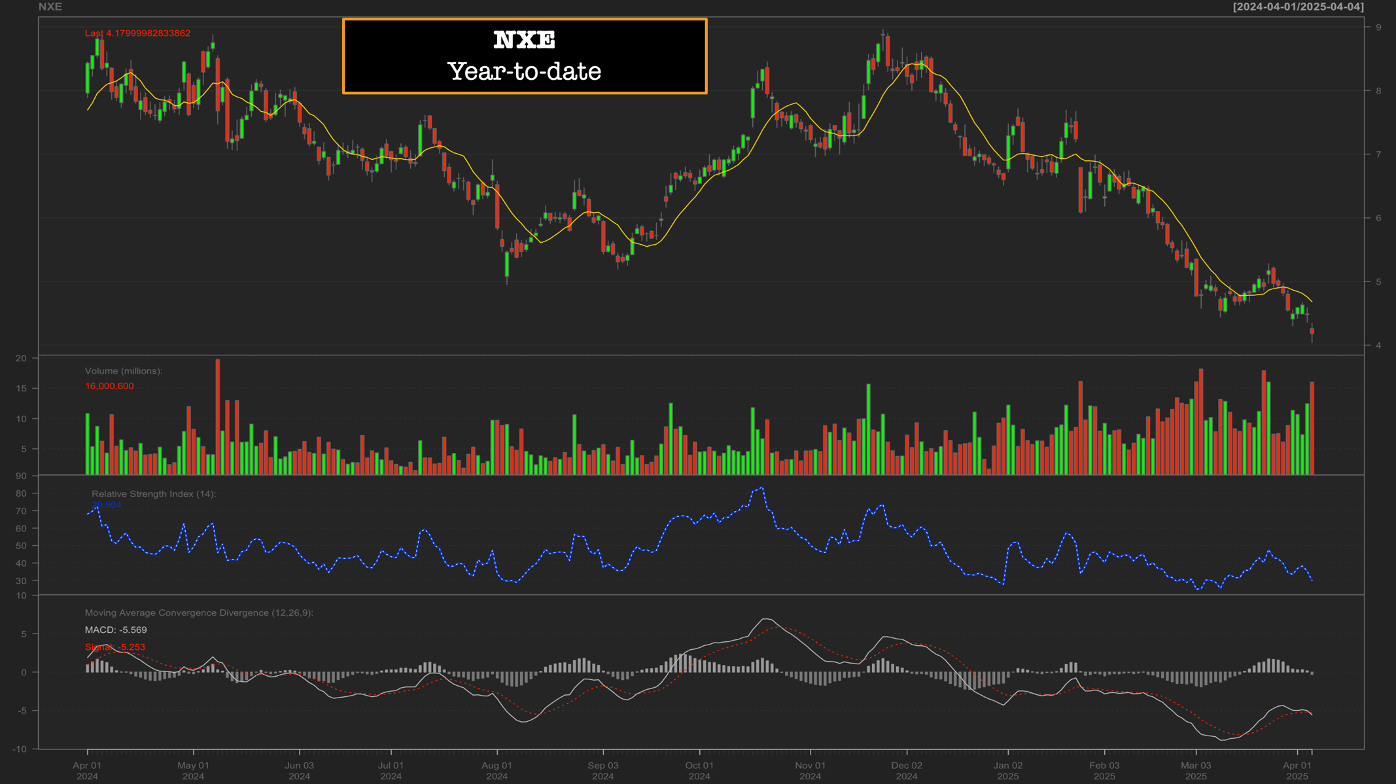The width and height of the screenshot is (1396, 784).
Task: Click the 'Jul 01 2024' date axis label
Action: pyautogui.click(x=391, y=770)
